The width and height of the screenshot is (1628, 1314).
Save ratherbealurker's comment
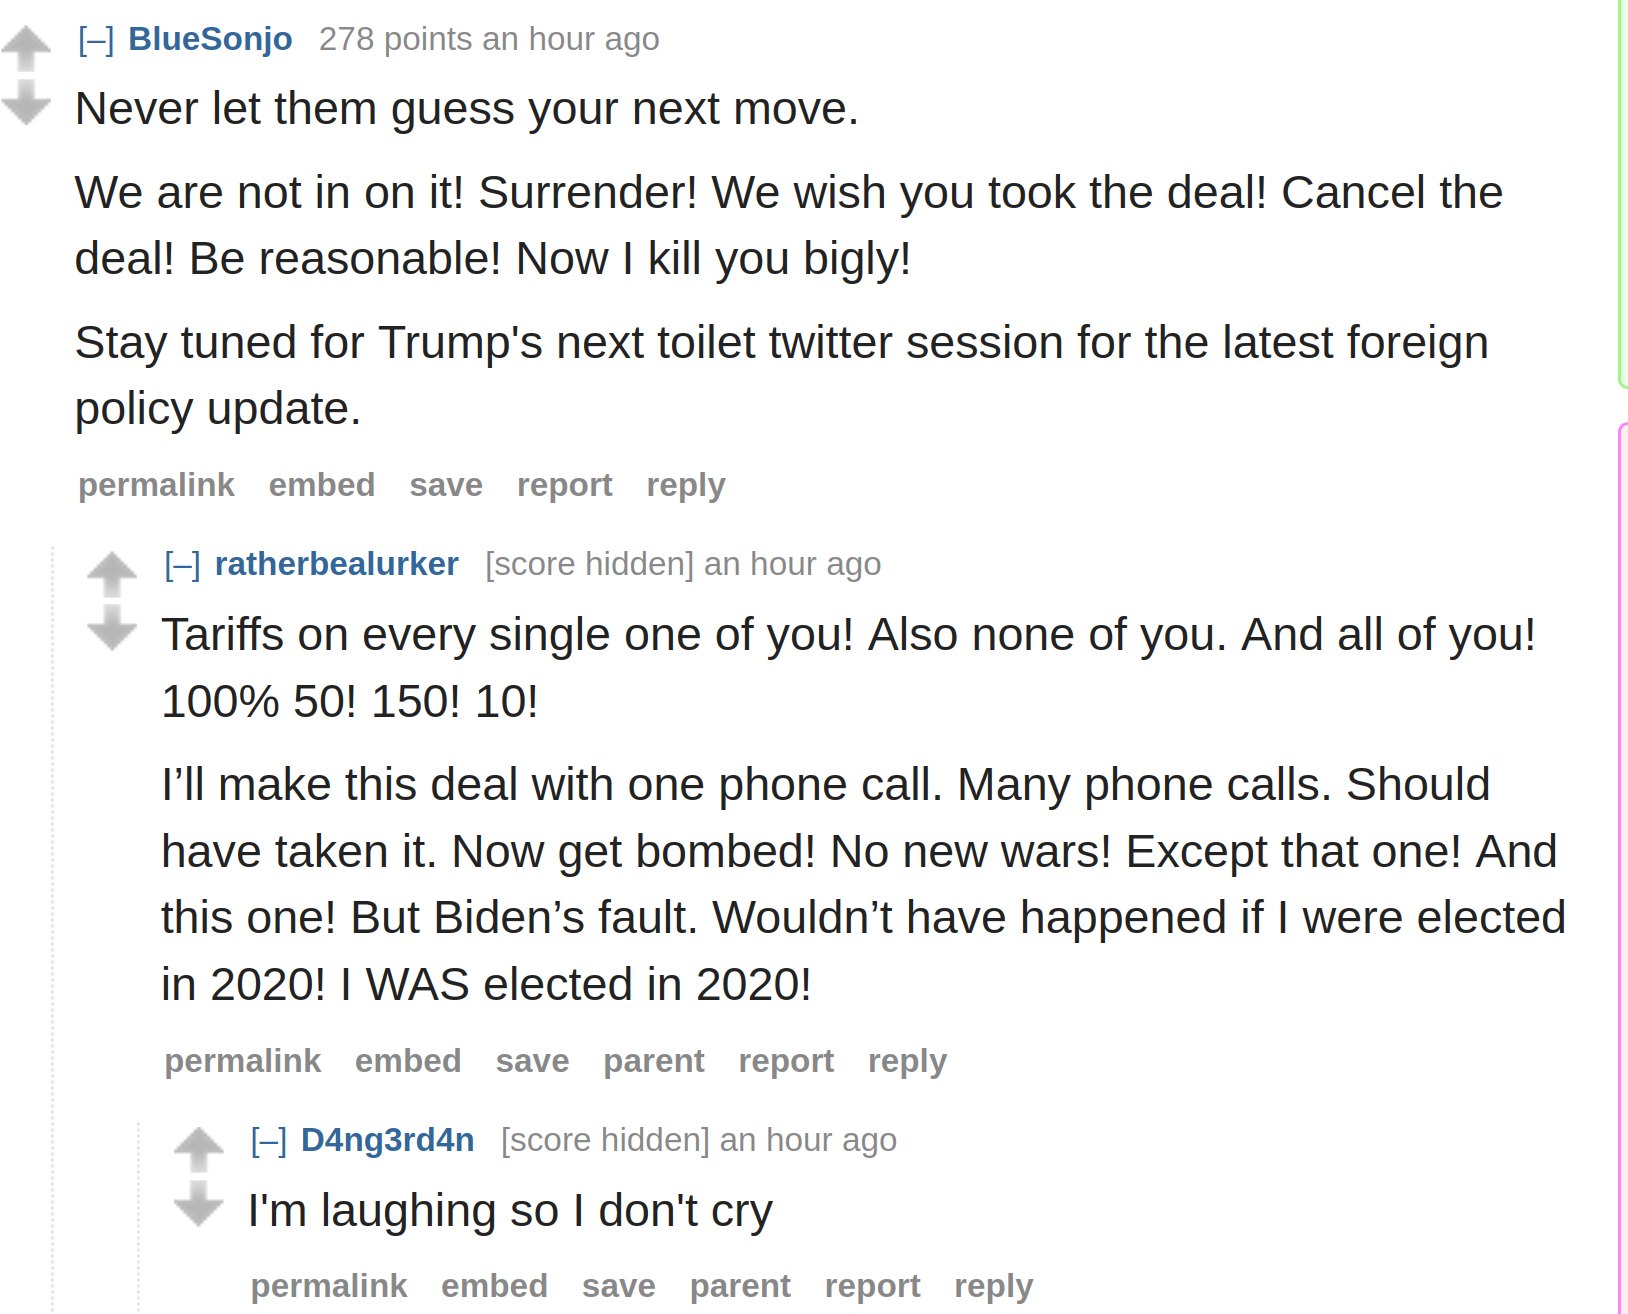point(532,1061)
